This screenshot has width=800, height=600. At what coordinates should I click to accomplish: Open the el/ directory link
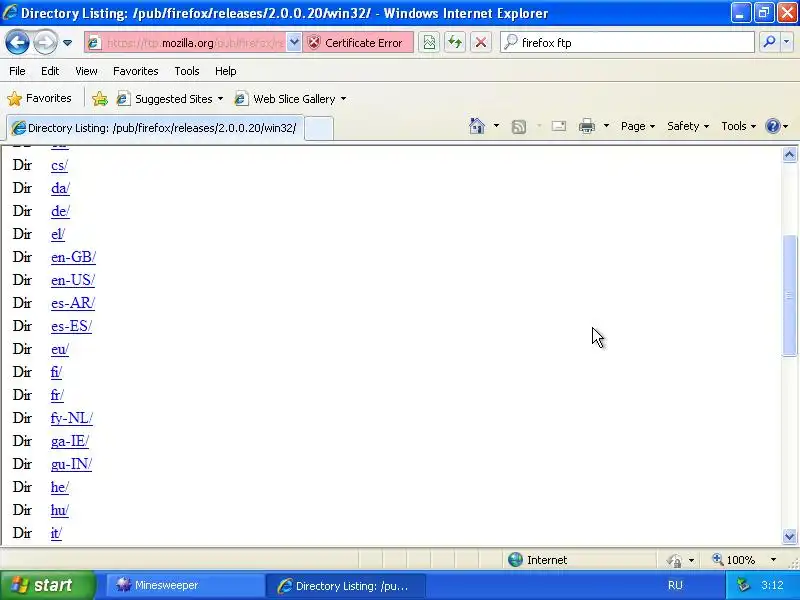tap(58, 234)
